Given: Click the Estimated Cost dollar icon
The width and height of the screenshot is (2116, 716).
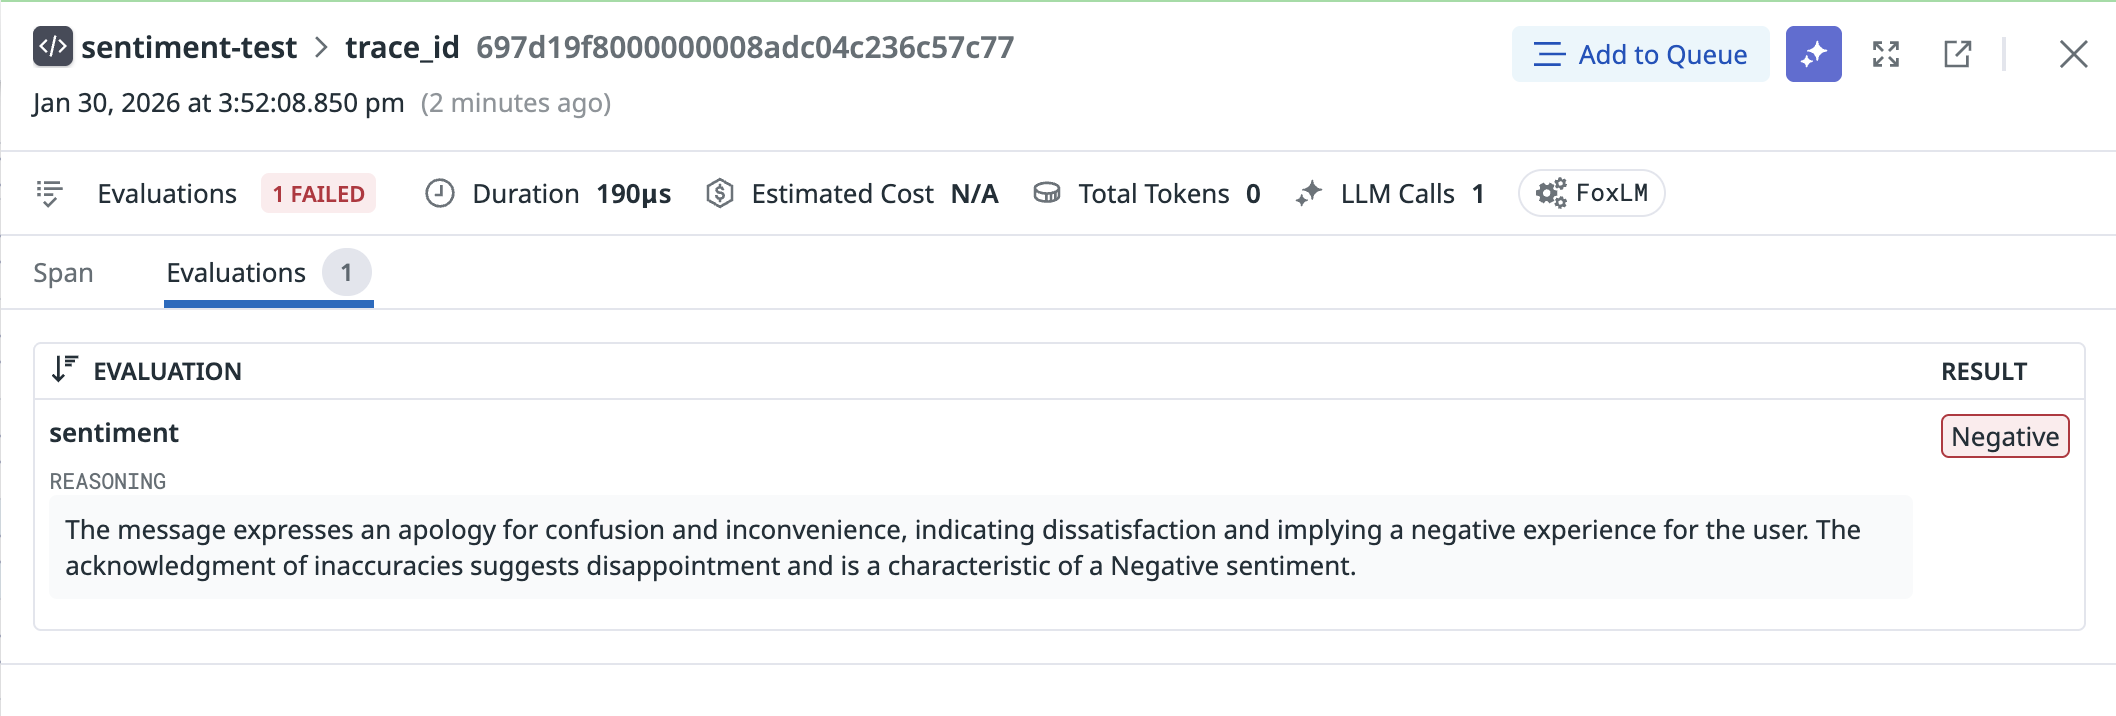Looking at the screenshot, I should 720,193.
